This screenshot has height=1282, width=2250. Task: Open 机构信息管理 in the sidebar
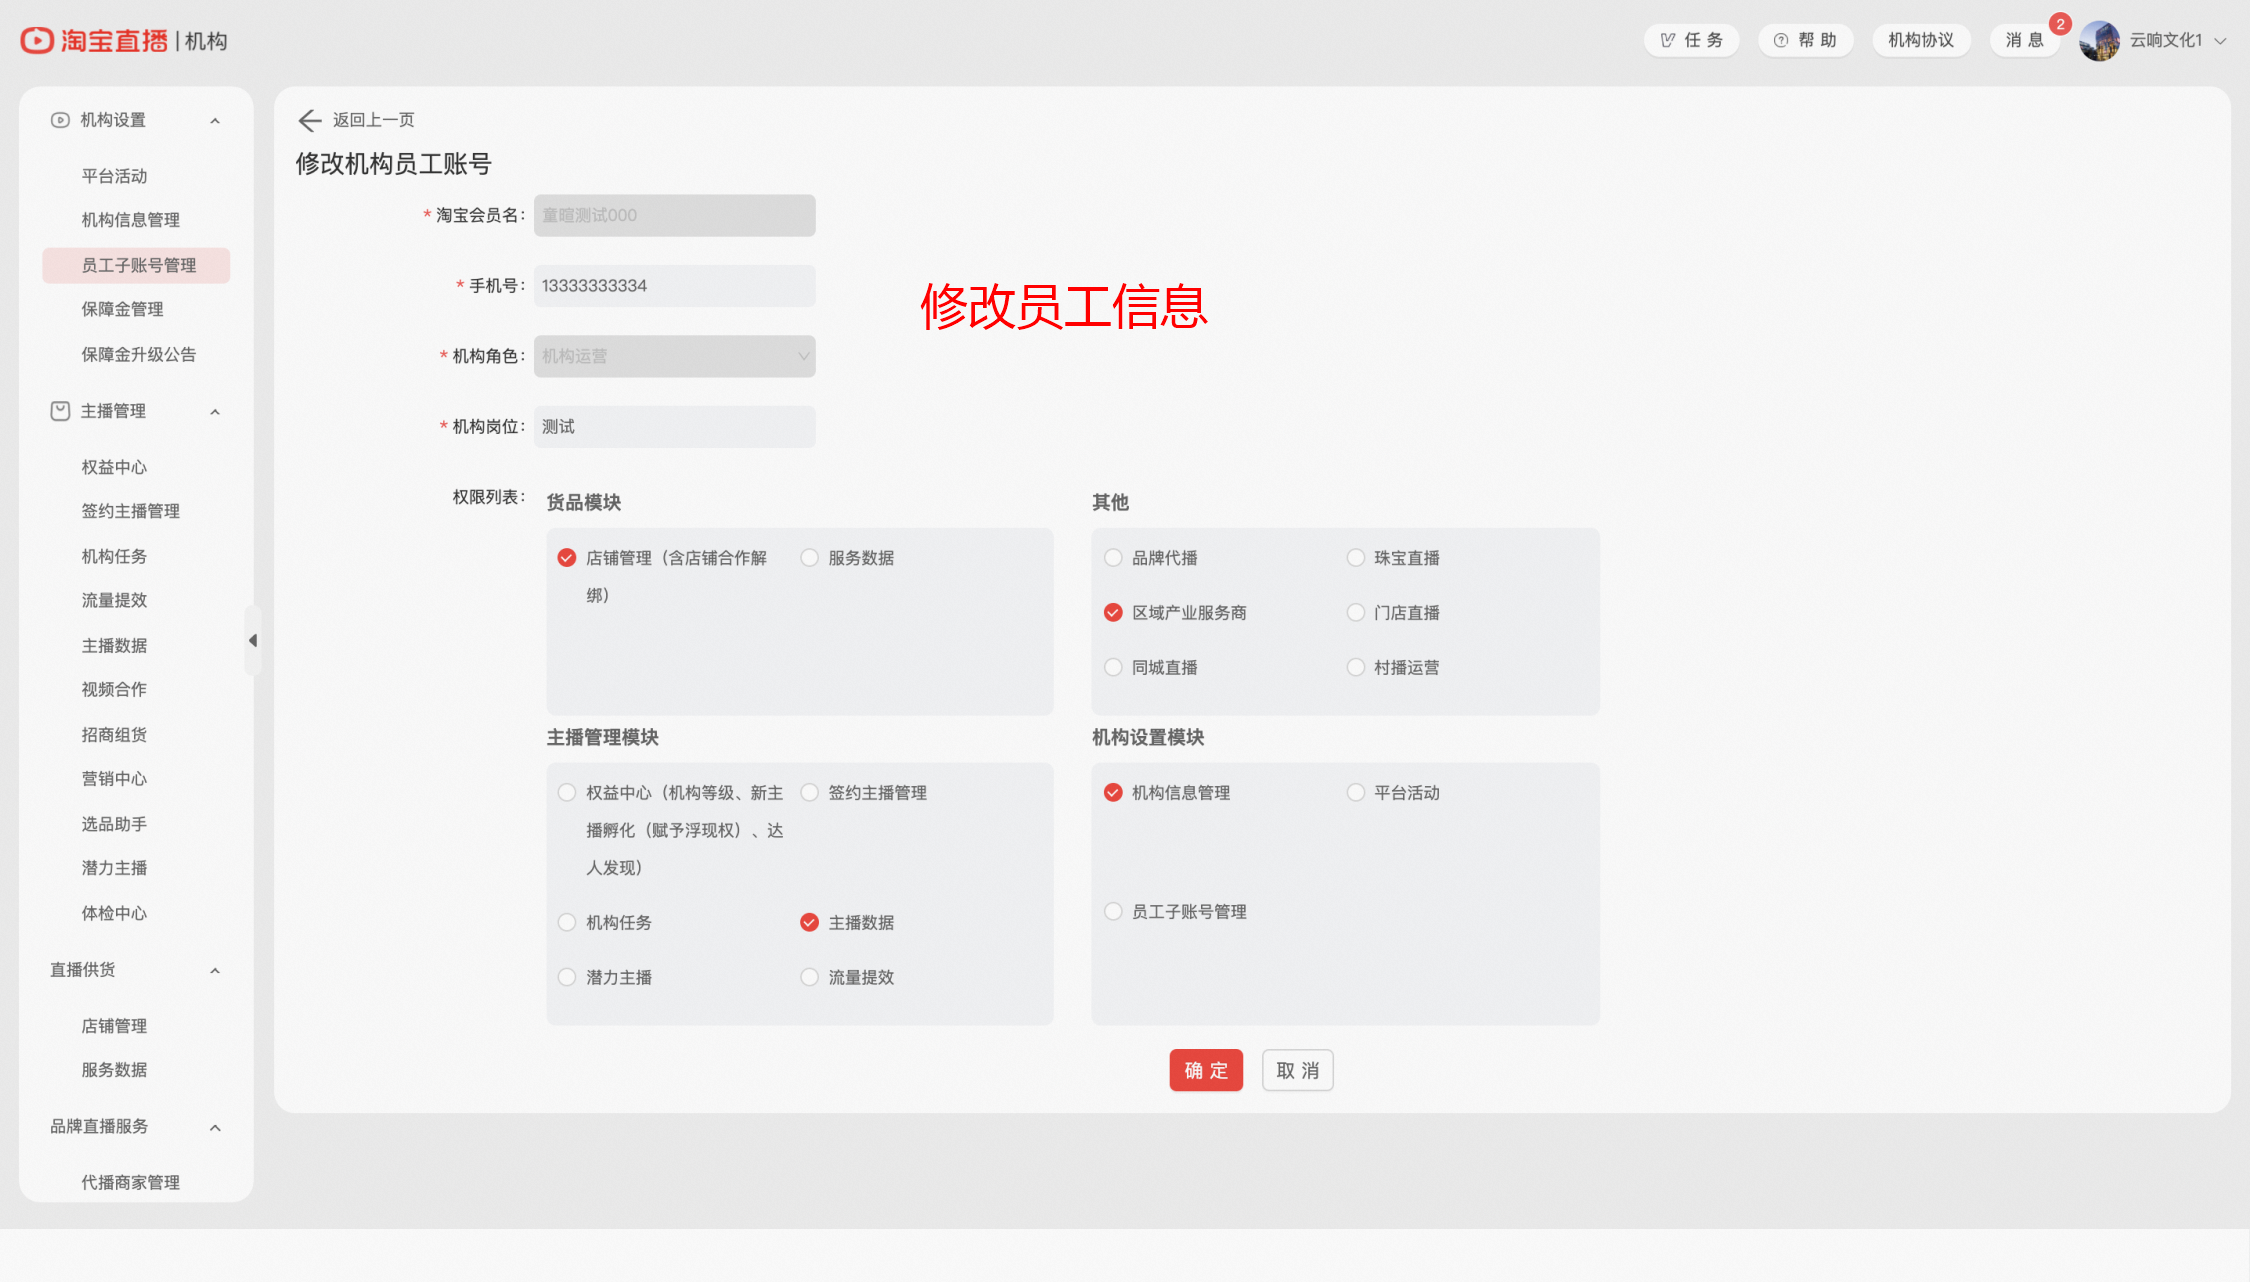[131, 220]
